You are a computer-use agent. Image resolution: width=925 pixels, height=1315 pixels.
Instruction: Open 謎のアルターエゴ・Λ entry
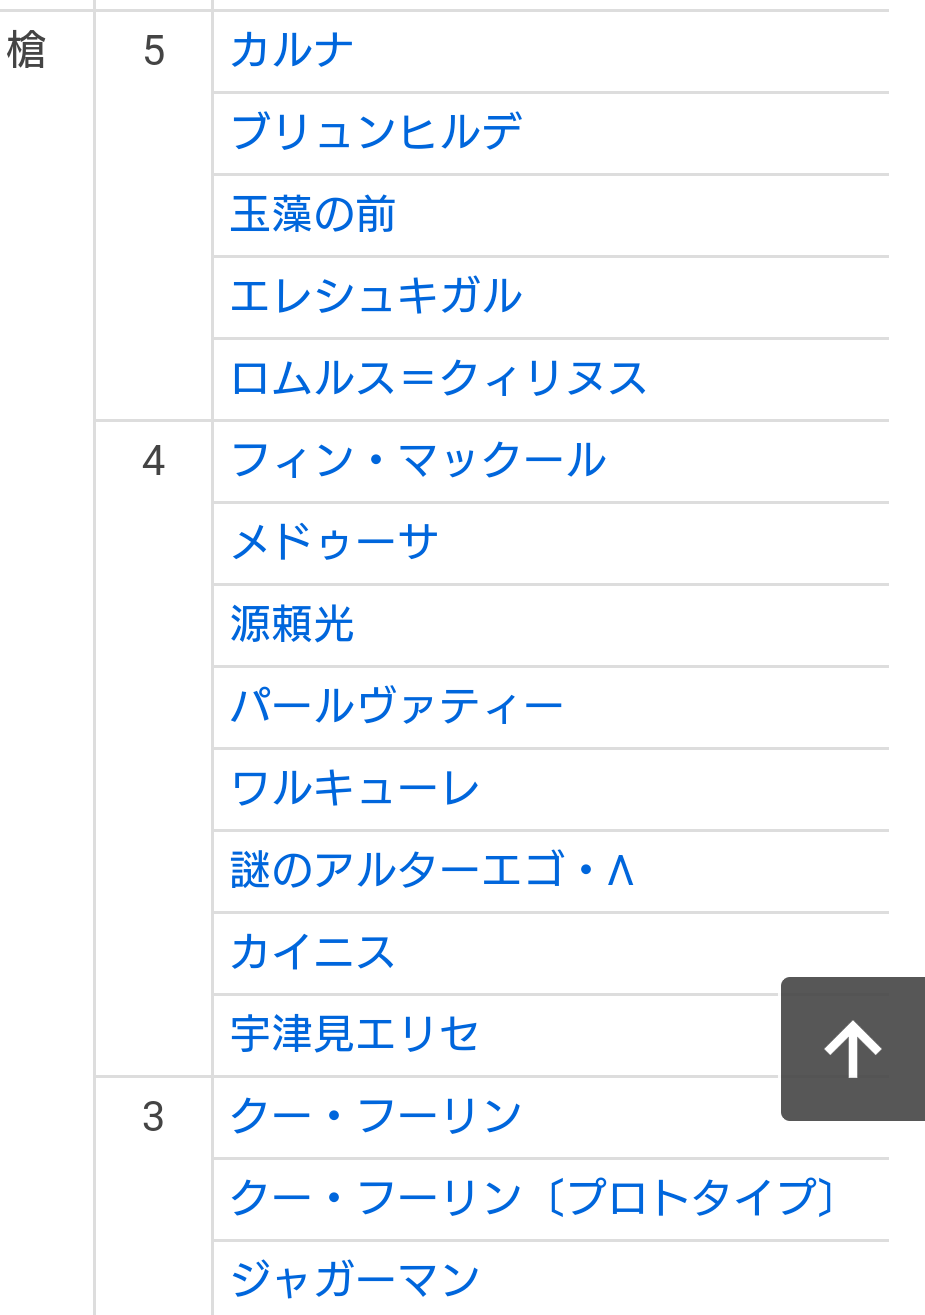coord(432,871)
